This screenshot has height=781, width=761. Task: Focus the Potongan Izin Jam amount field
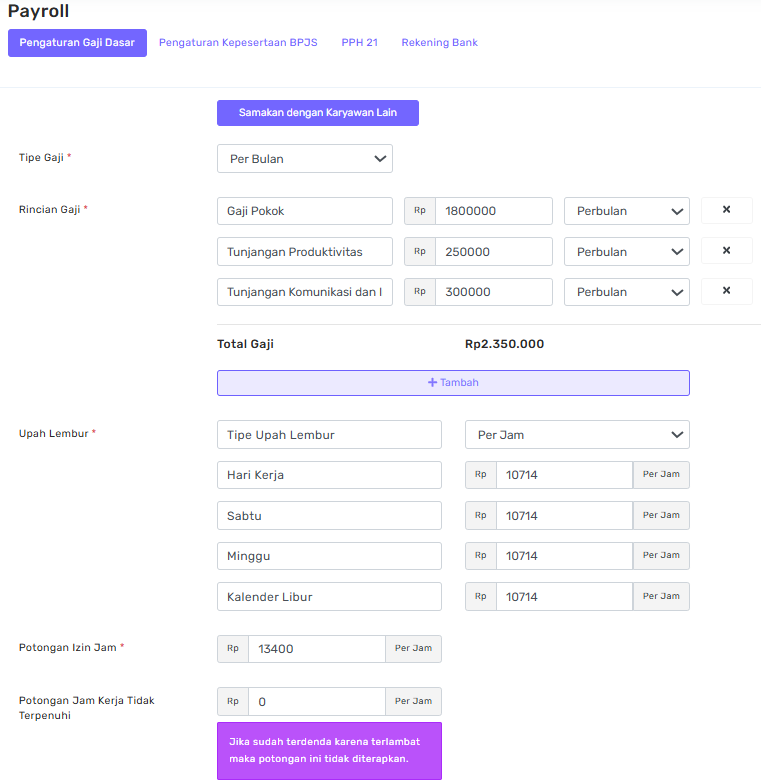pos(316,649)
